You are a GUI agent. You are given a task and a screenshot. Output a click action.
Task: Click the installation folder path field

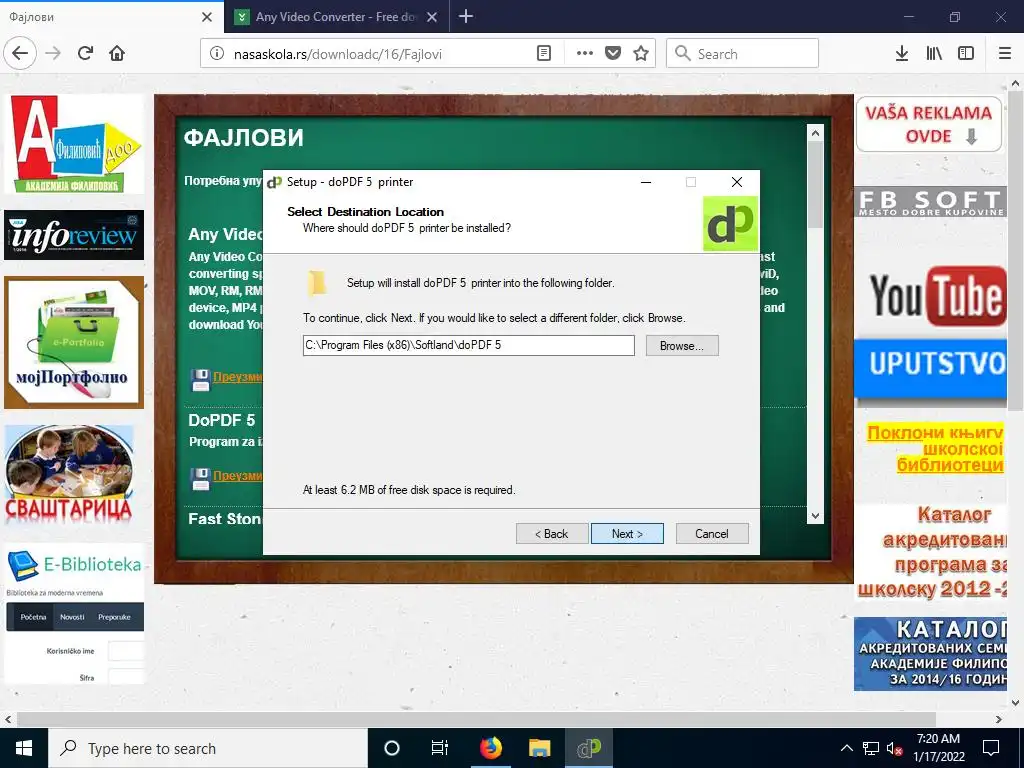click(468, 345)
